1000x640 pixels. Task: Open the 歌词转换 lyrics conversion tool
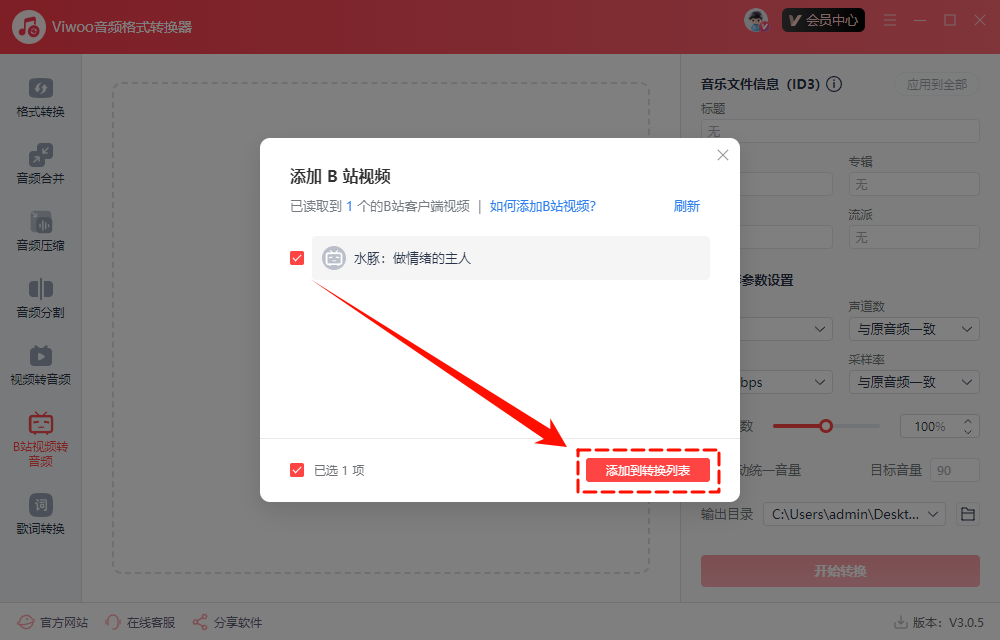pyautogui.click(x=40, y=515)
